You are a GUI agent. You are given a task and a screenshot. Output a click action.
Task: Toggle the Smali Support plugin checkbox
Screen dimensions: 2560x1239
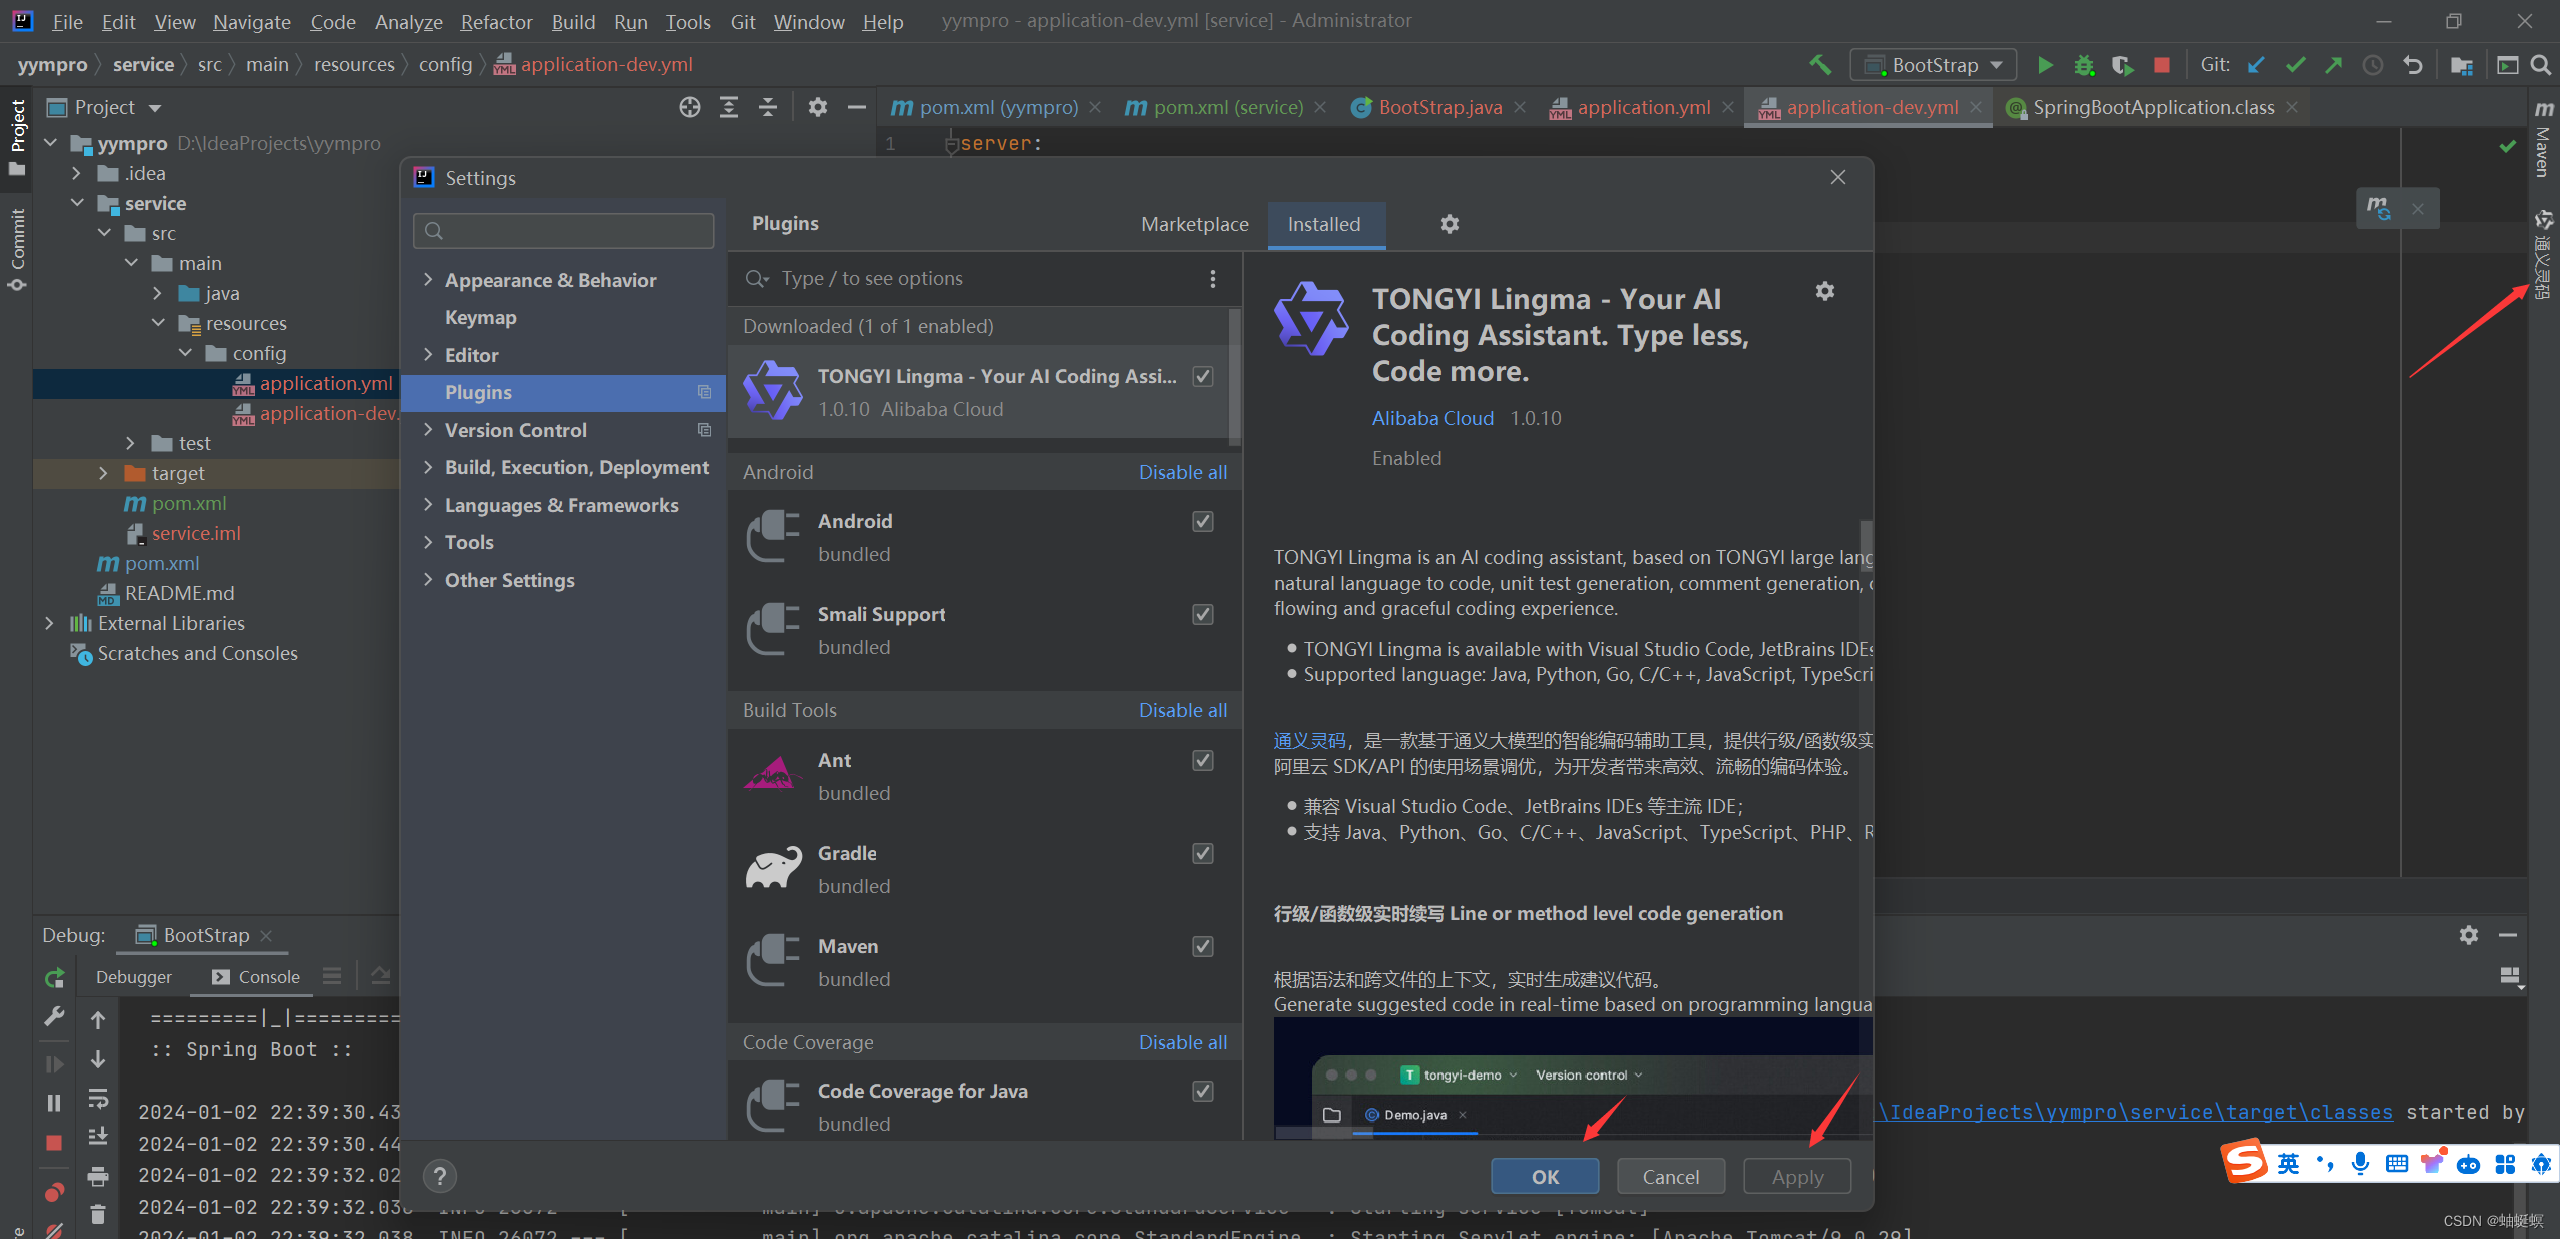coord(1203,614)
